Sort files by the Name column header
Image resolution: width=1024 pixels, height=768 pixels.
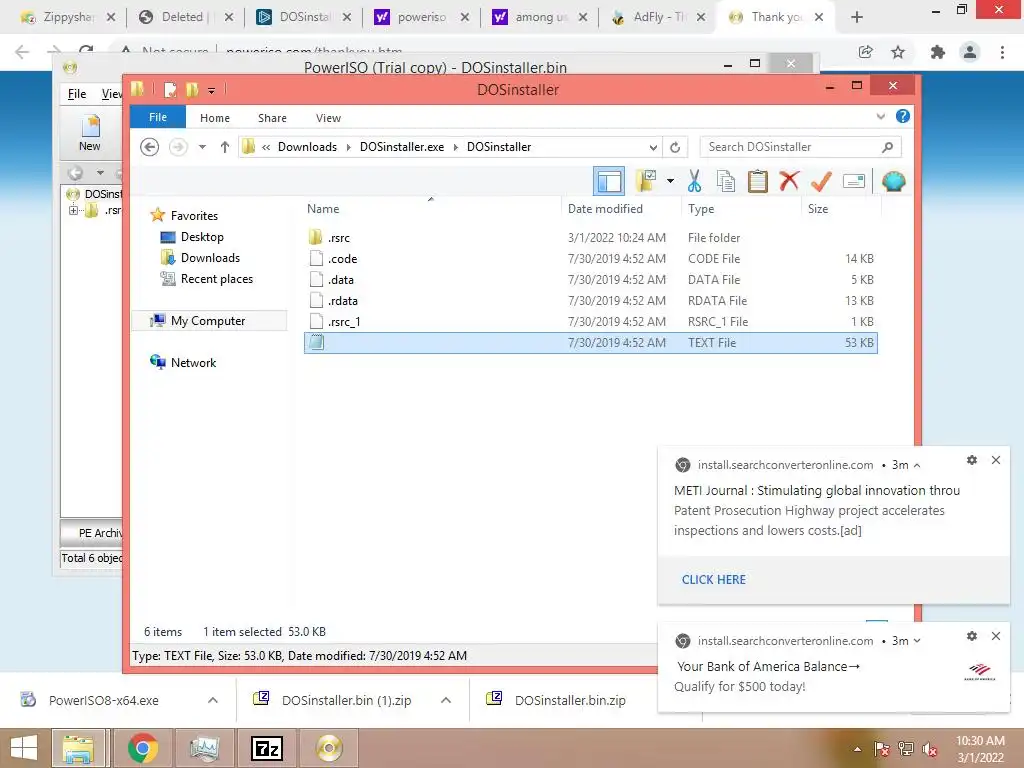(x=323, y=209)
